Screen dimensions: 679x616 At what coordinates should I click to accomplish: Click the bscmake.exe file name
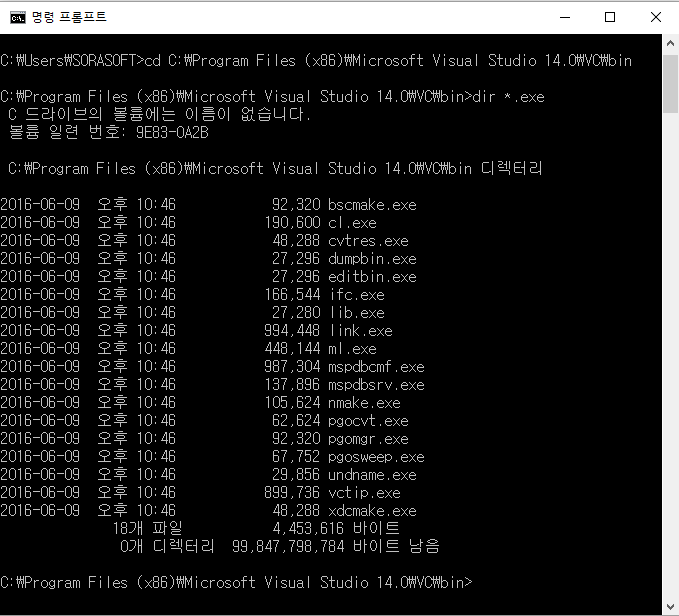[x=372, y=204]
